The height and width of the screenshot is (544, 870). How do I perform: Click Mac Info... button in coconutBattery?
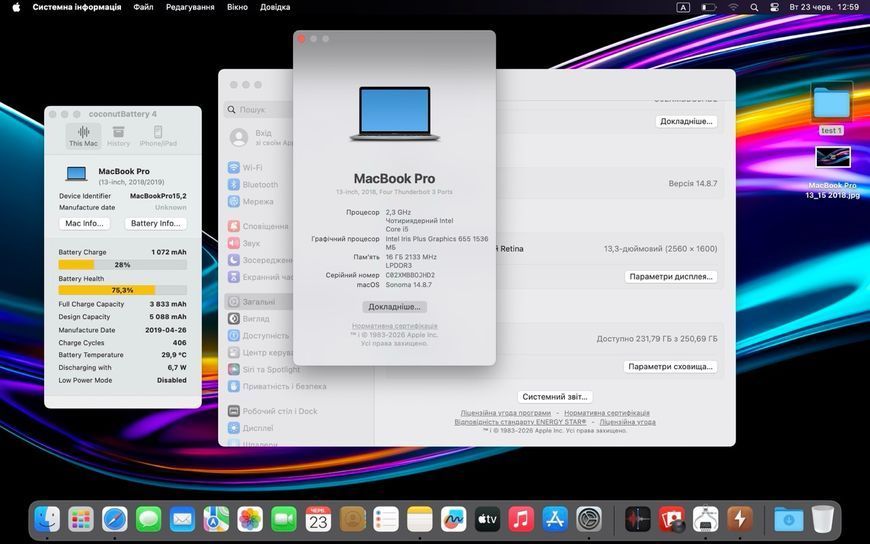click(84, 223)
